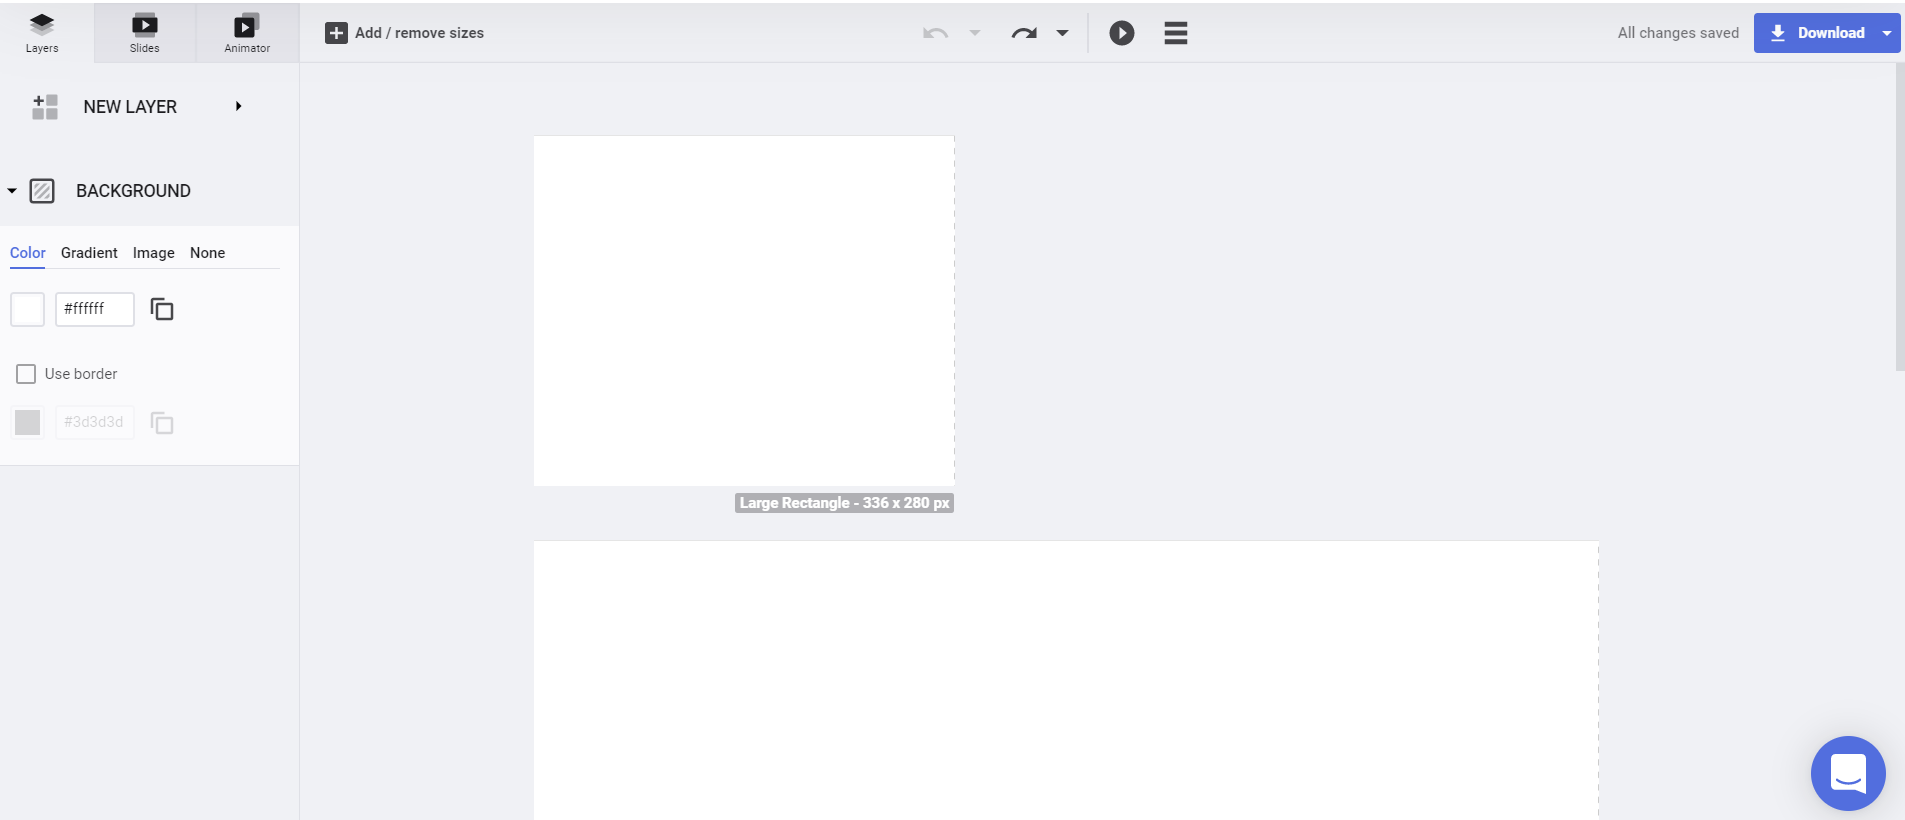Click Add / remove sizes

405,33
